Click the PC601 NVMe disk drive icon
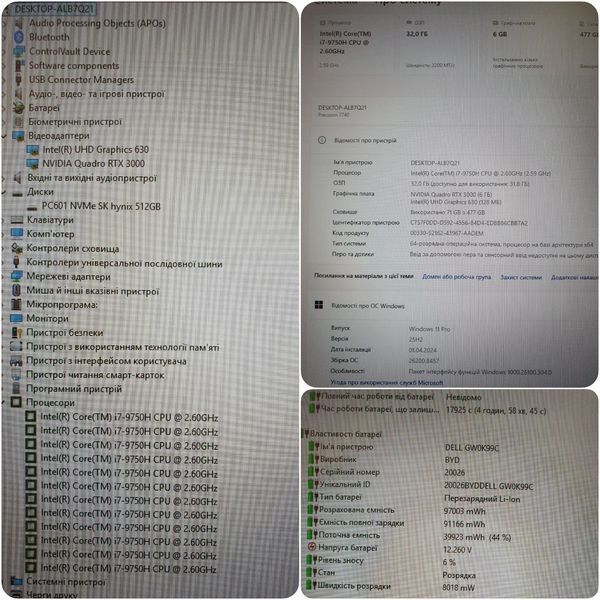The width and height of the screenshot is (600, 600). (x=32, y=207)
